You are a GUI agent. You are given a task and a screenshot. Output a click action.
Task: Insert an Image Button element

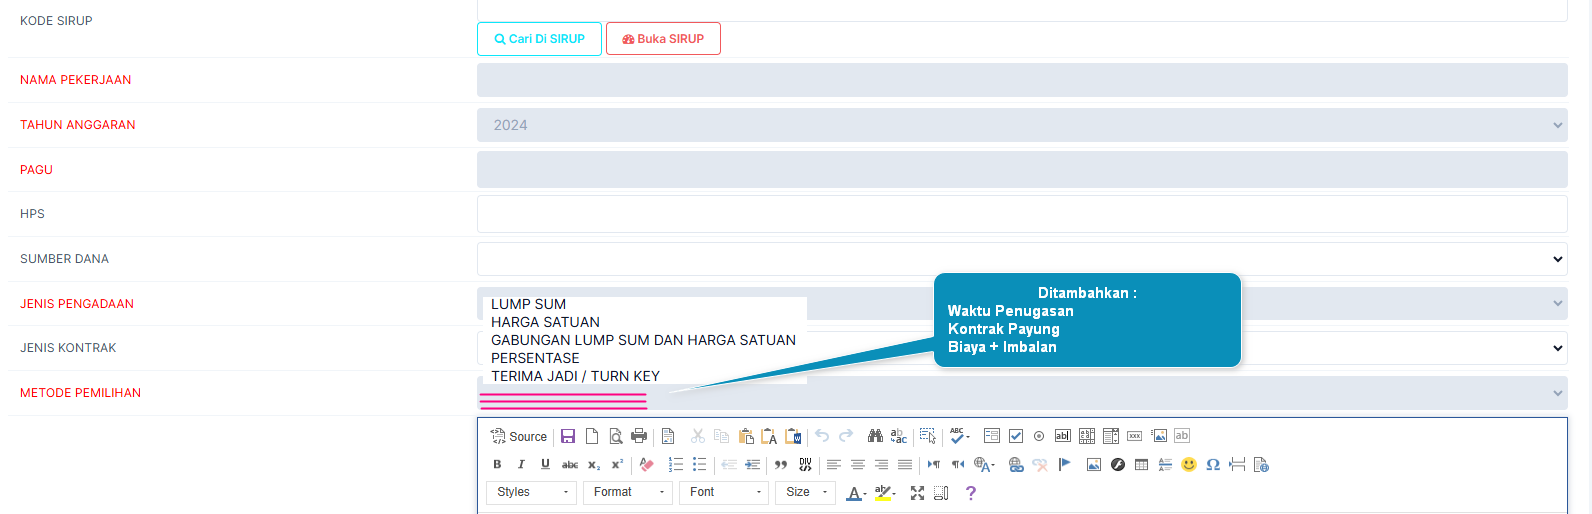point(1159,436)
